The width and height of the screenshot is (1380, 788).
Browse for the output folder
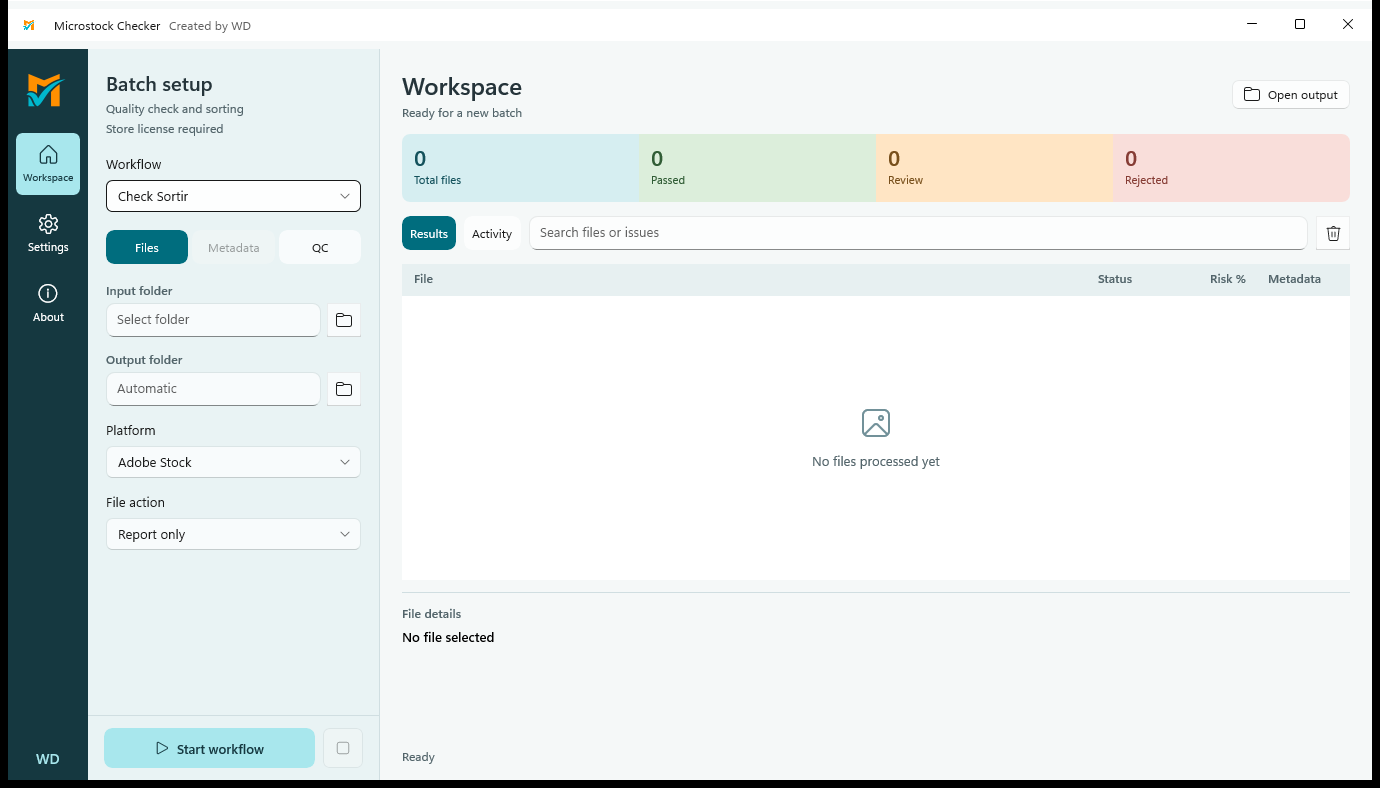[344, 389]
